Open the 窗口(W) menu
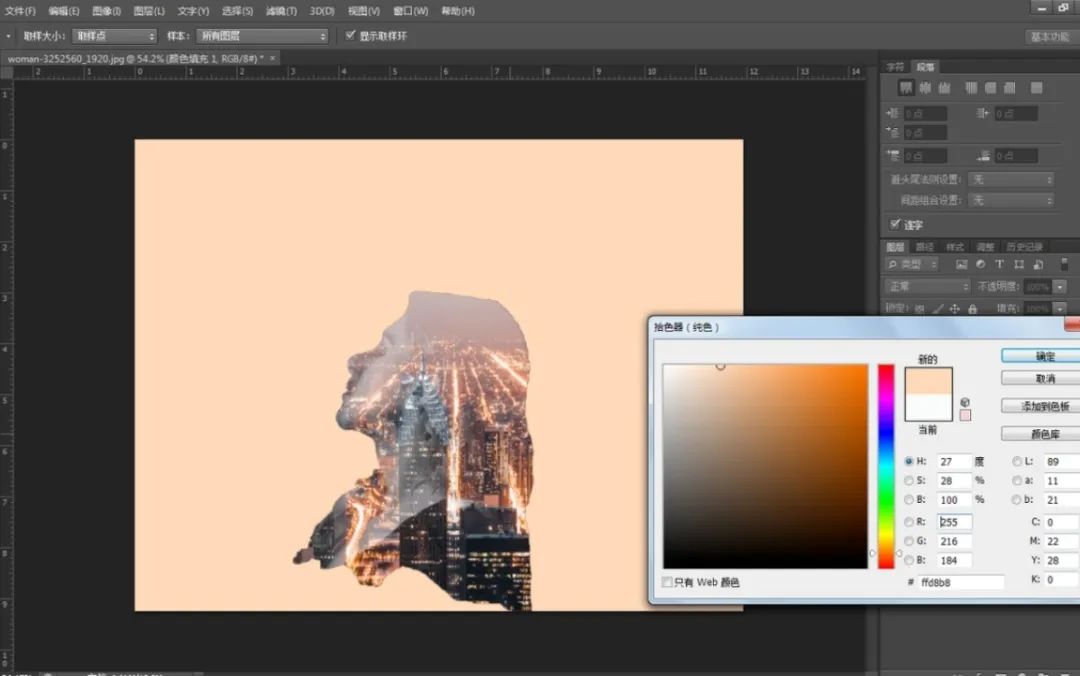 click(x=411, y=11)
